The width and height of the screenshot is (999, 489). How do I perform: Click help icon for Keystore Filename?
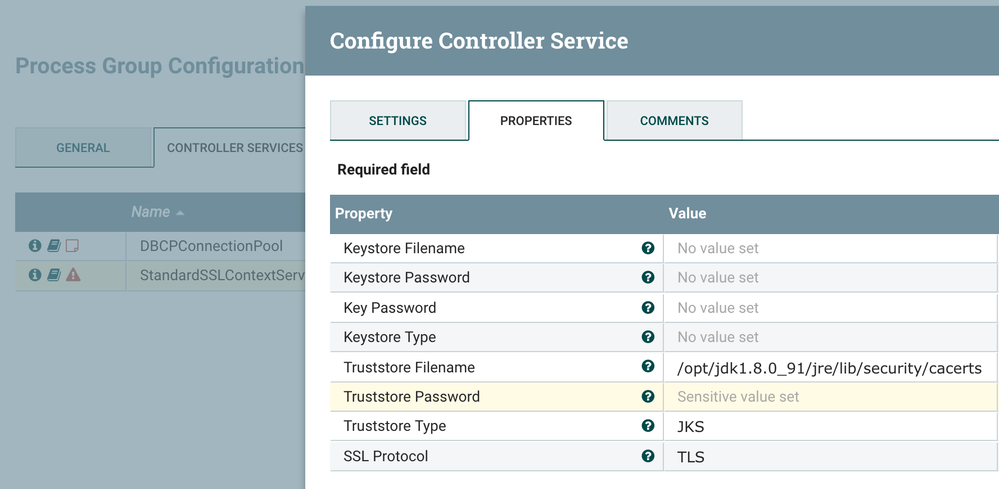[648, 248]
